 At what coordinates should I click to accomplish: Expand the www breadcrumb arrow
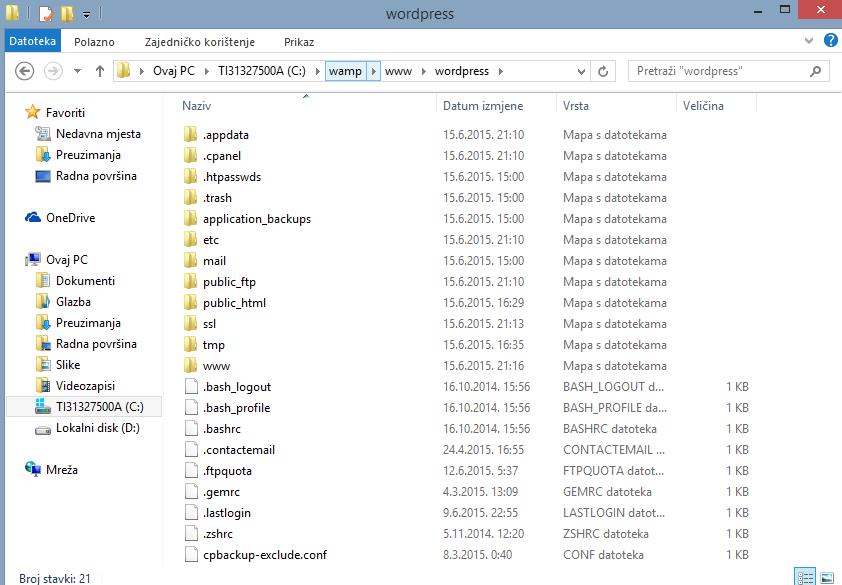click(x=424, y=71)
